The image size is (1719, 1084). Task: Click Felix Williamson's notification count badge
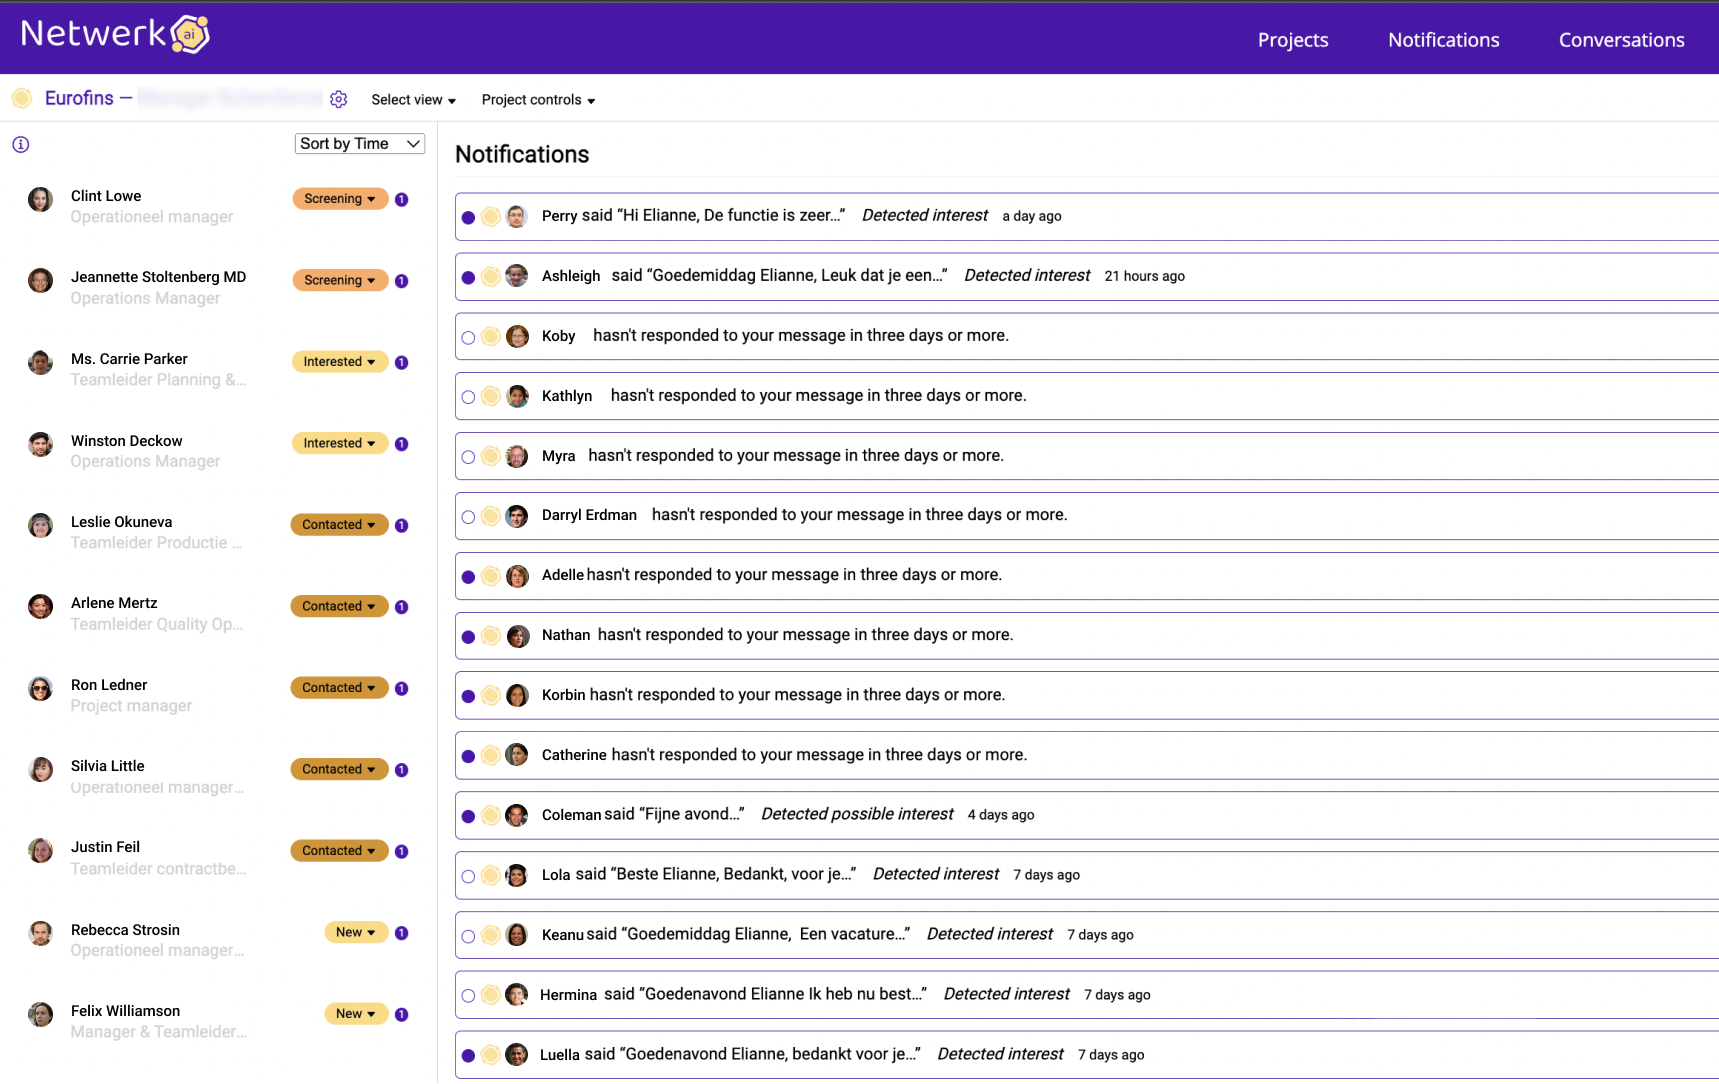tap(402, 1015)
